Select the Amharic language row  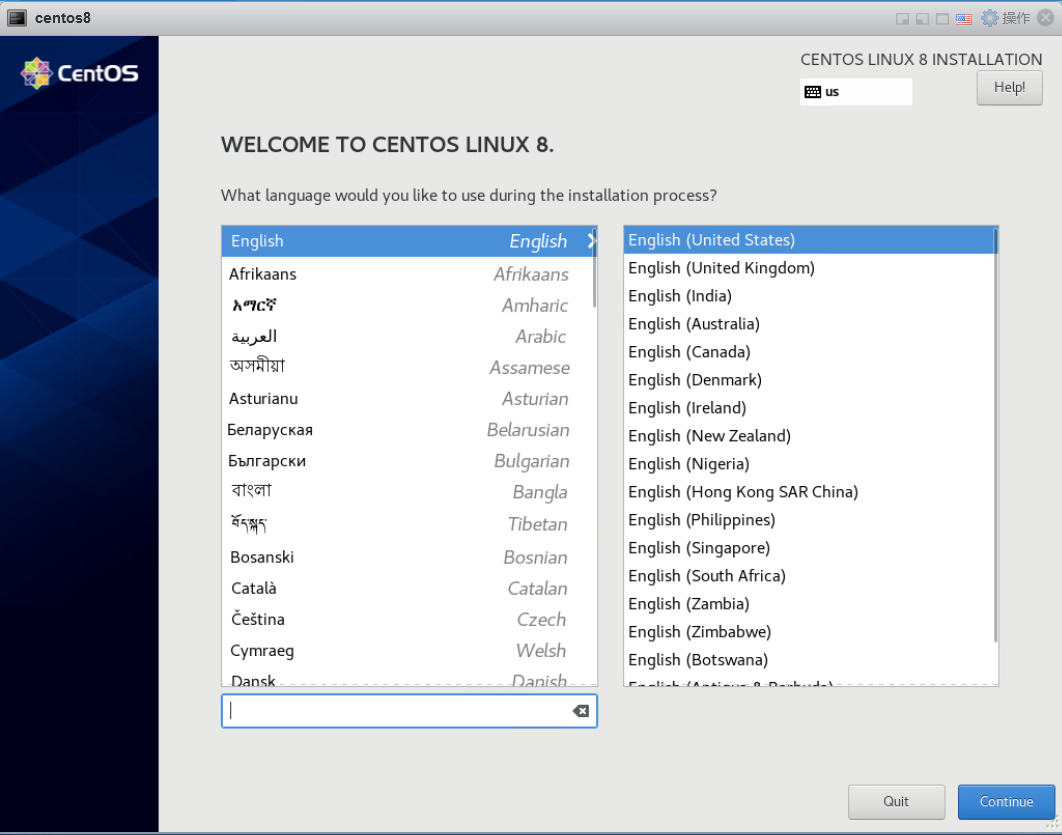(x=409, y=305)
